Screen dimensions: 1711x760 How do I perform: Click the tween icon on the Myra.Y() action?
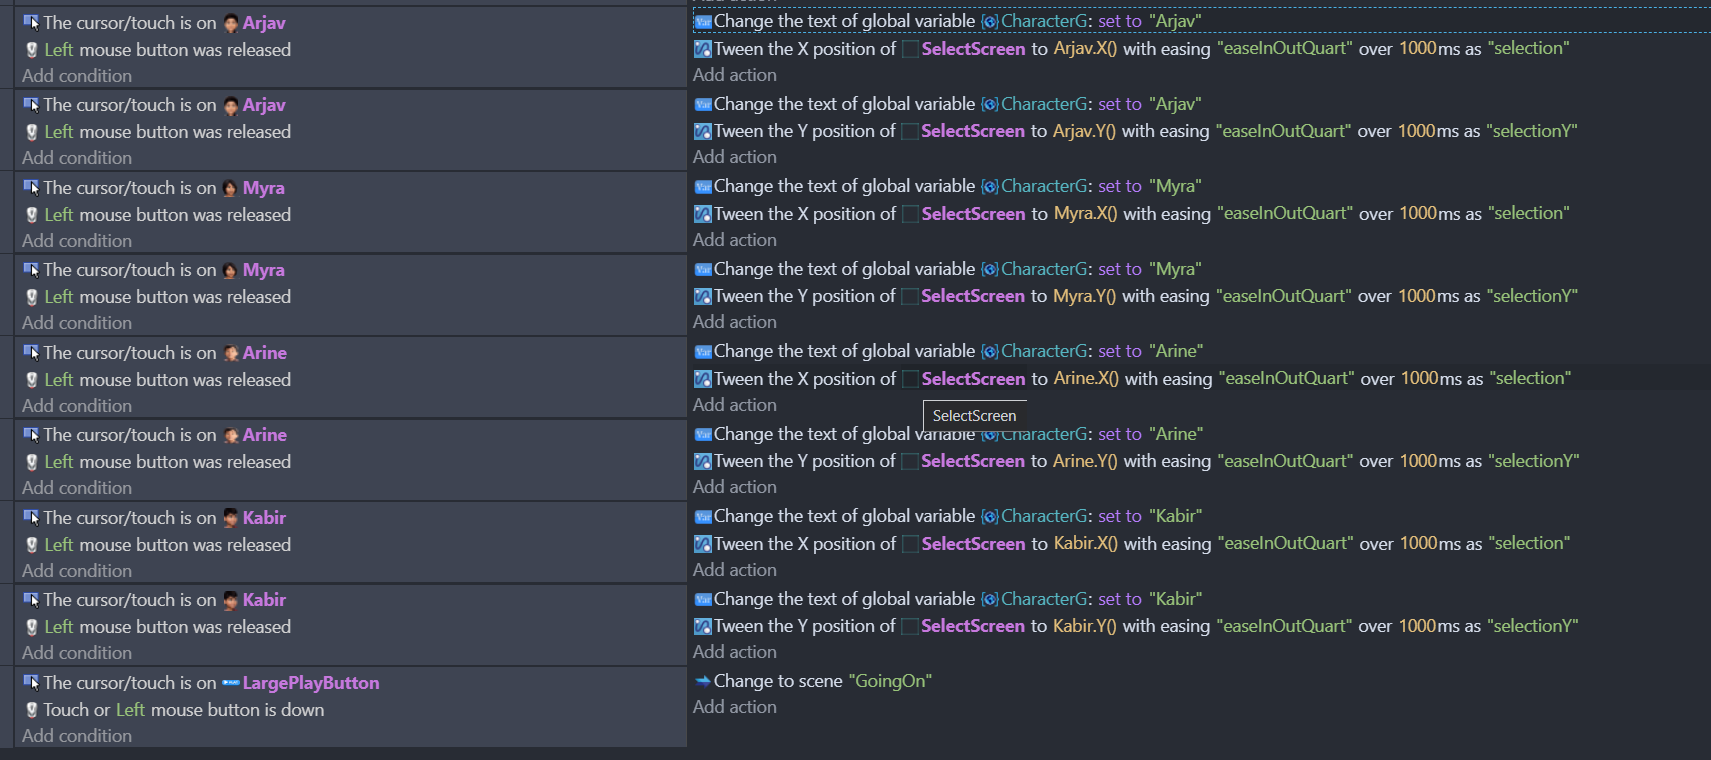(703, 297)
